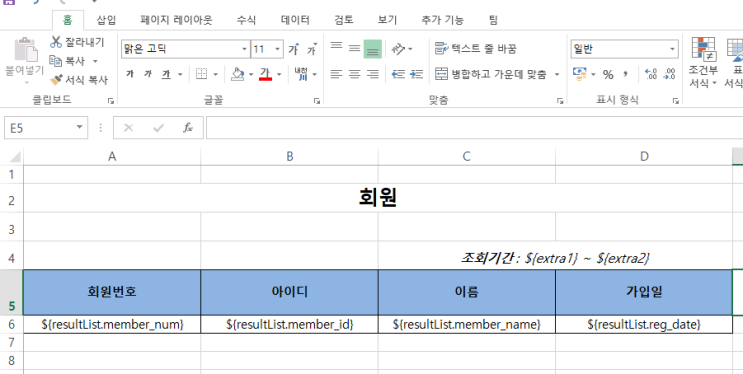Apply fill color bucket

coord(237,74)
